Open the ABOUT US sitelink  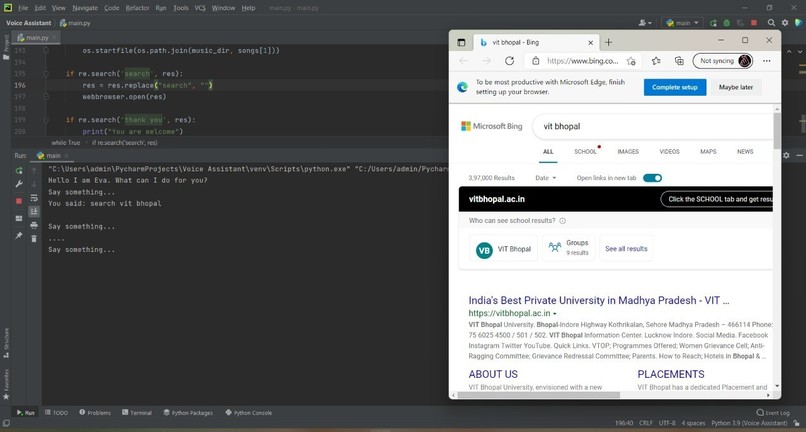[x=493, y=374]
